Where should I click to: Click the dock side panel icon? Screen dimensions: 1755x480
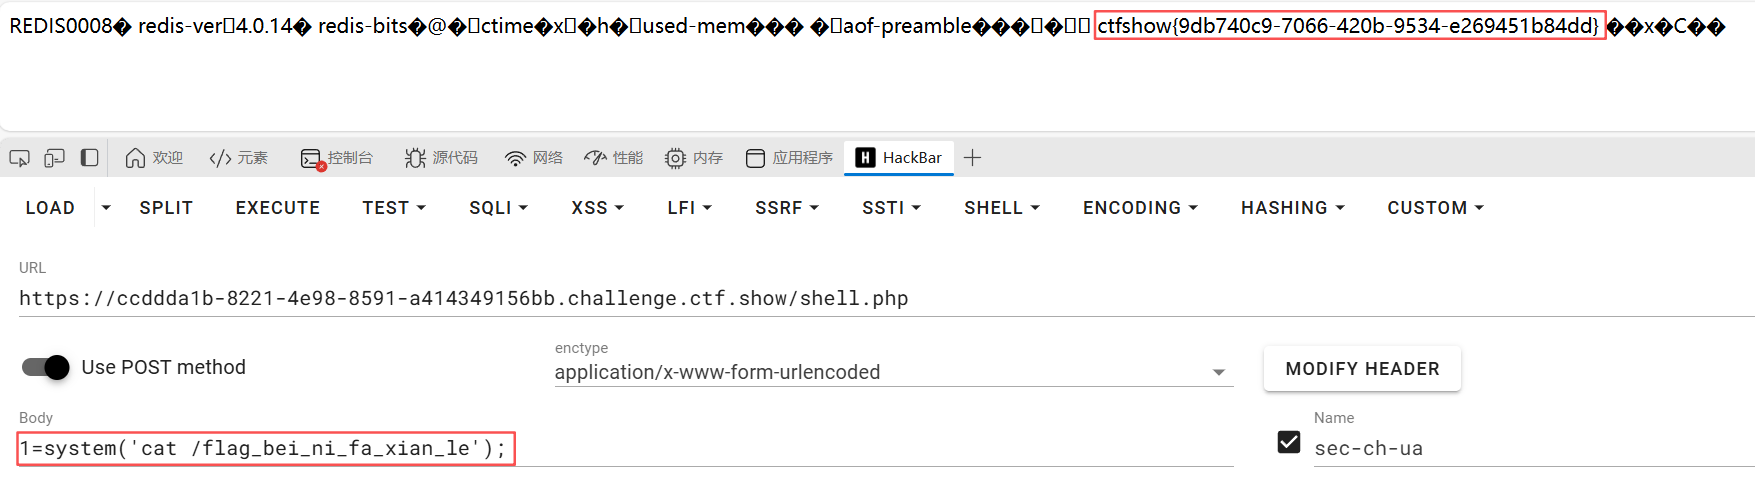point(90,158)
